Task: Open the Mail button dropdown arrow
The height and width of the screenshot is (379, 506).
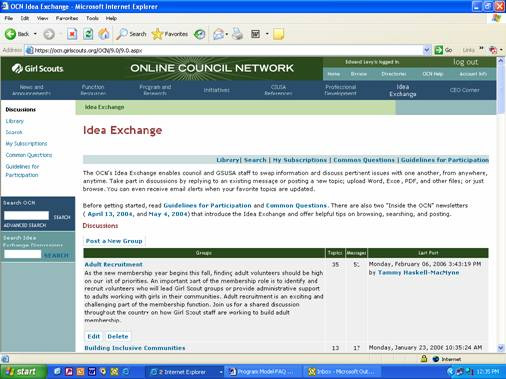Action: coord(227,34)
